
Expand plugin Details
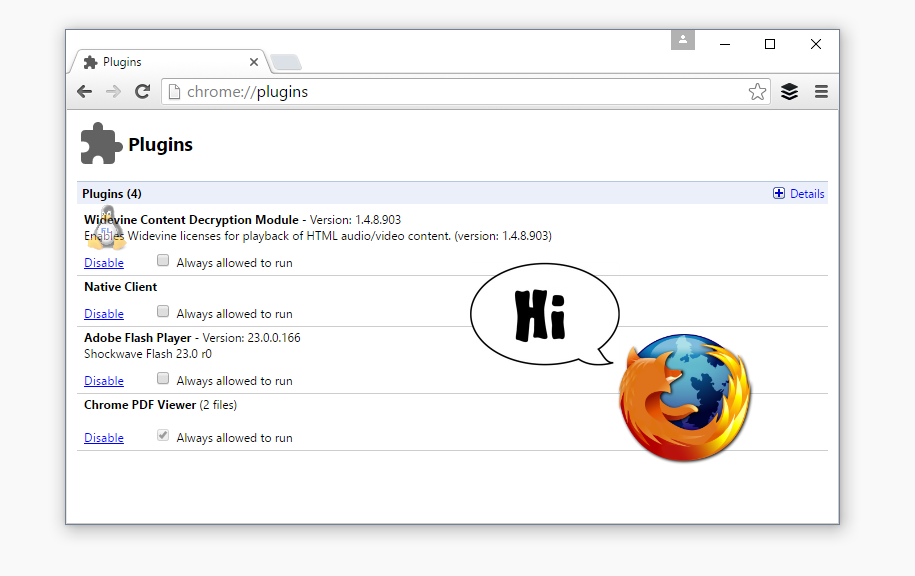[798, 194]
